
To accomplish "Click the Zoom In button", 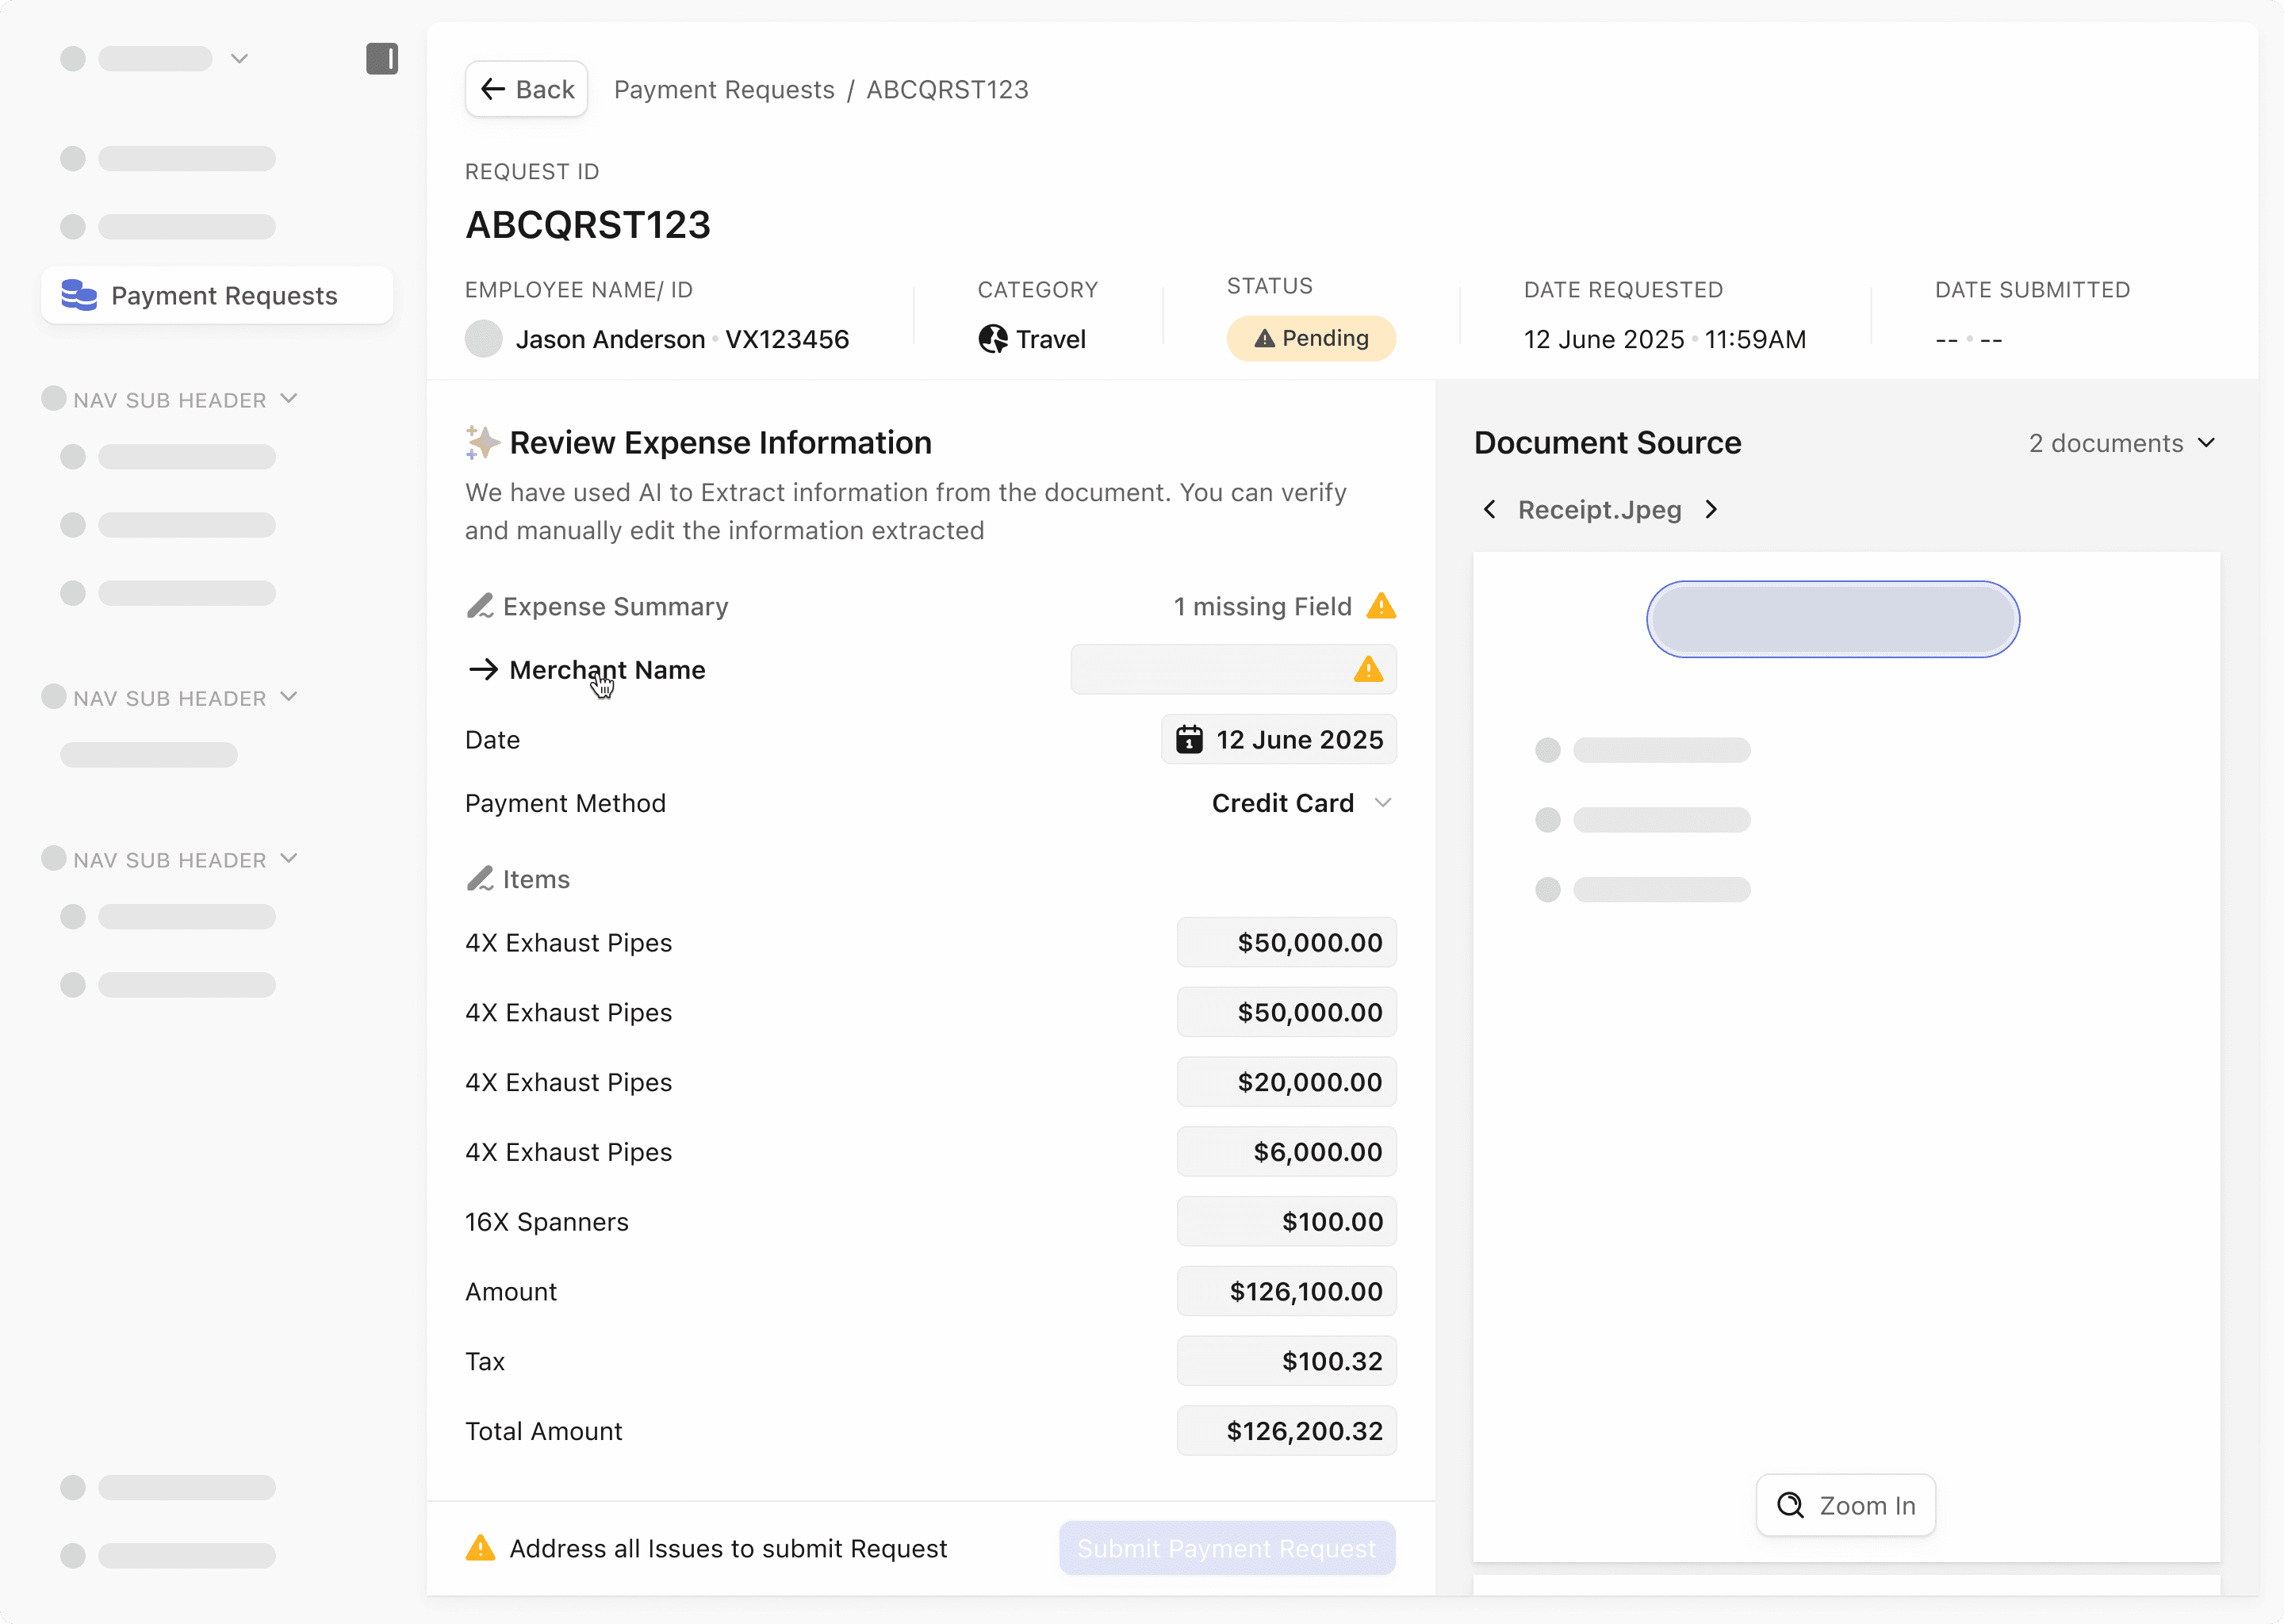I will tap(1845, 1505).
